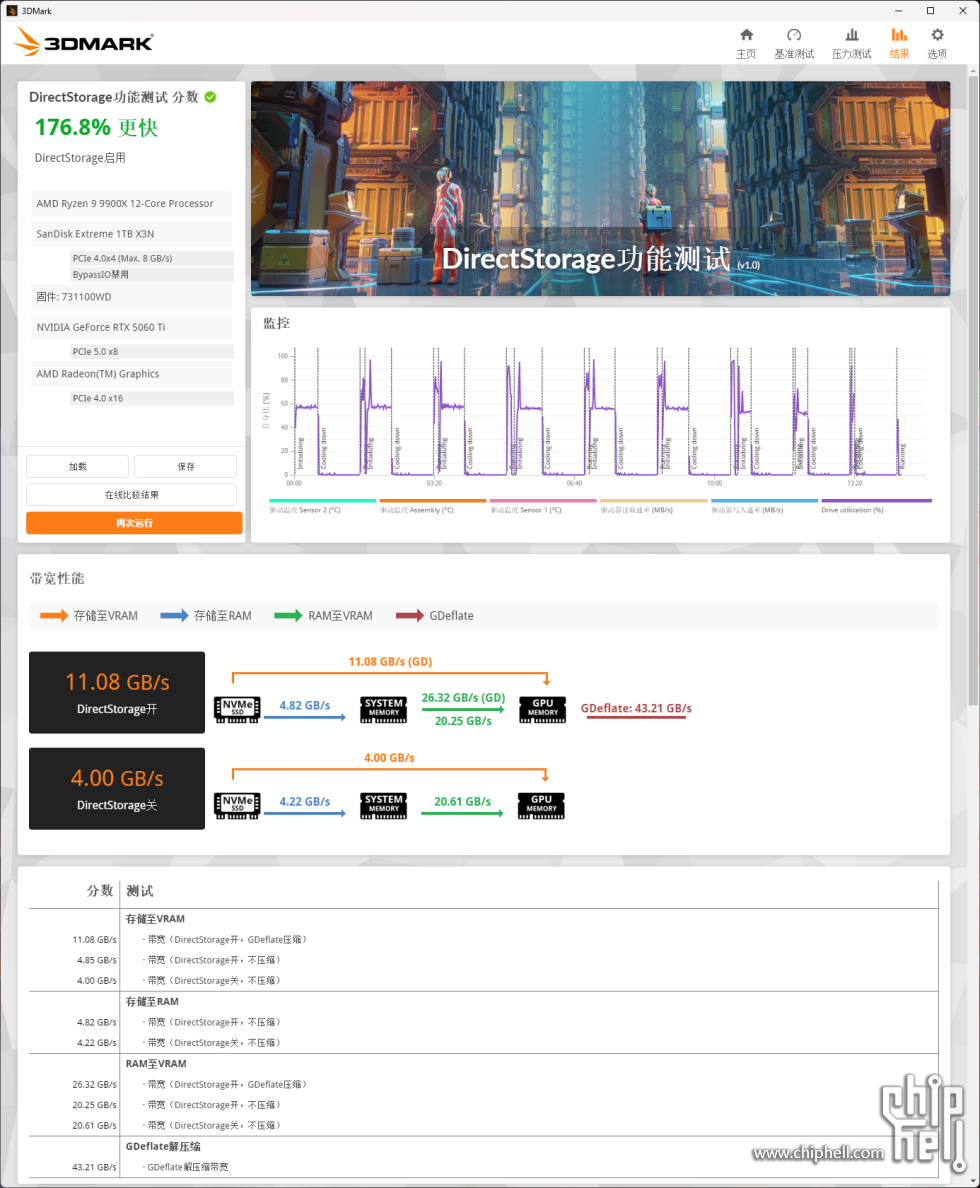Go to the 主页 home page

coord(747,43)
